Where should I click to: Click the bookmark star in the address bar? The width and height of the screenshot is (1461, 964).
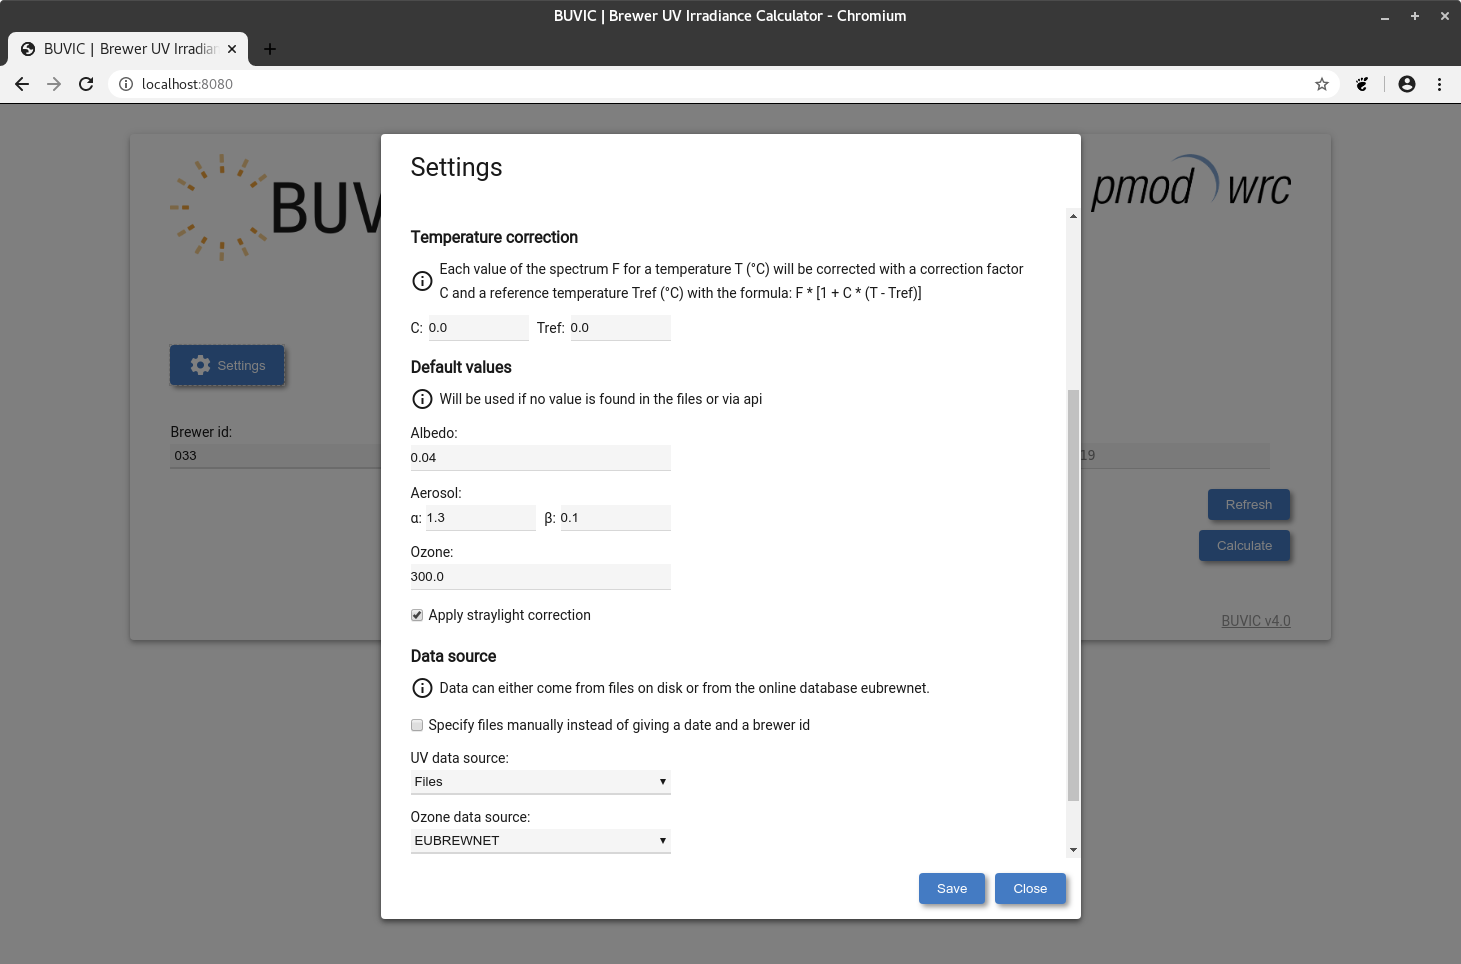pos(1322,84)
